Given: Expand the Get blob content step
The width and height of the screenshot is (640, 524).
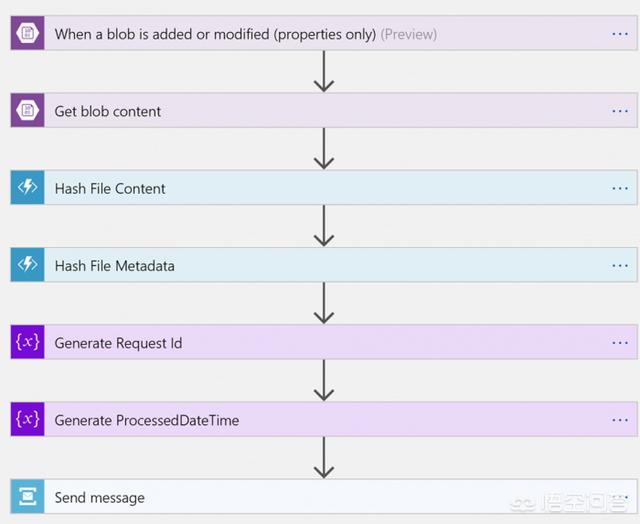Looking at the screenshot, I should (x=108, y=111).
